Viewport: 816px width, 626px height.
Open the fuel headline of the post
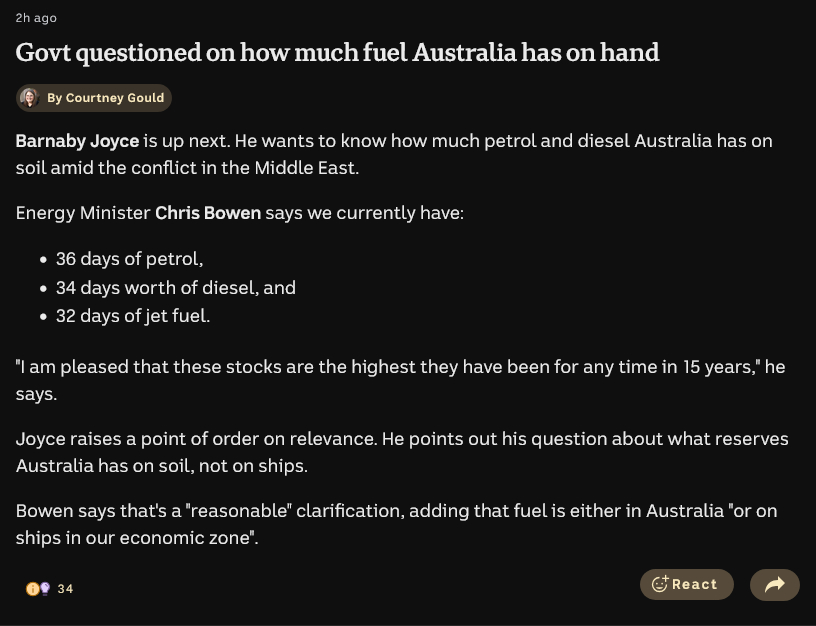point(337,52)
